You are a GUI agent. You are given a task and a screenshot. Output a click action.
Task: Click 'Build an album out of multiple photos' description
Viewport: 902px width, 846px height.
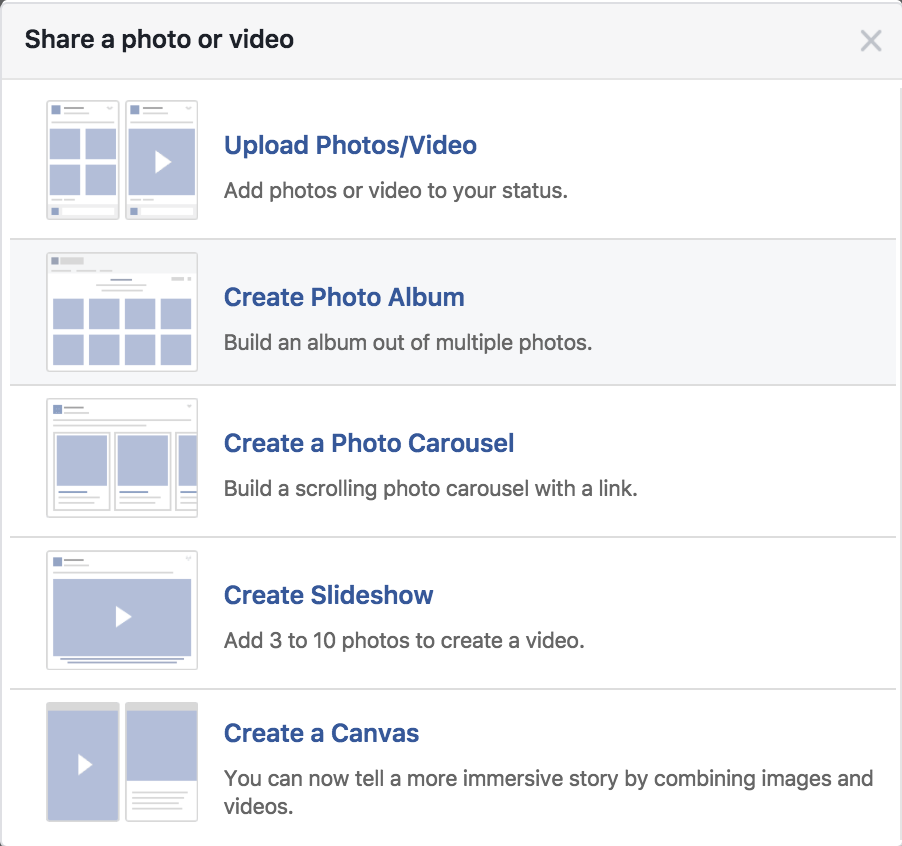click(x=408, y=342)
